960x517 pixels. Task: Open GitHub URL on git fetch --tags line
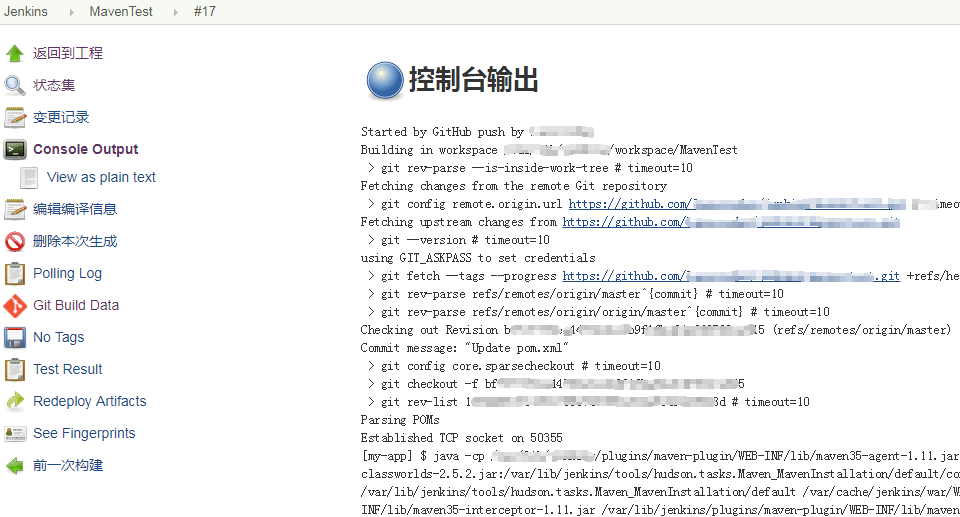[731, 276]
